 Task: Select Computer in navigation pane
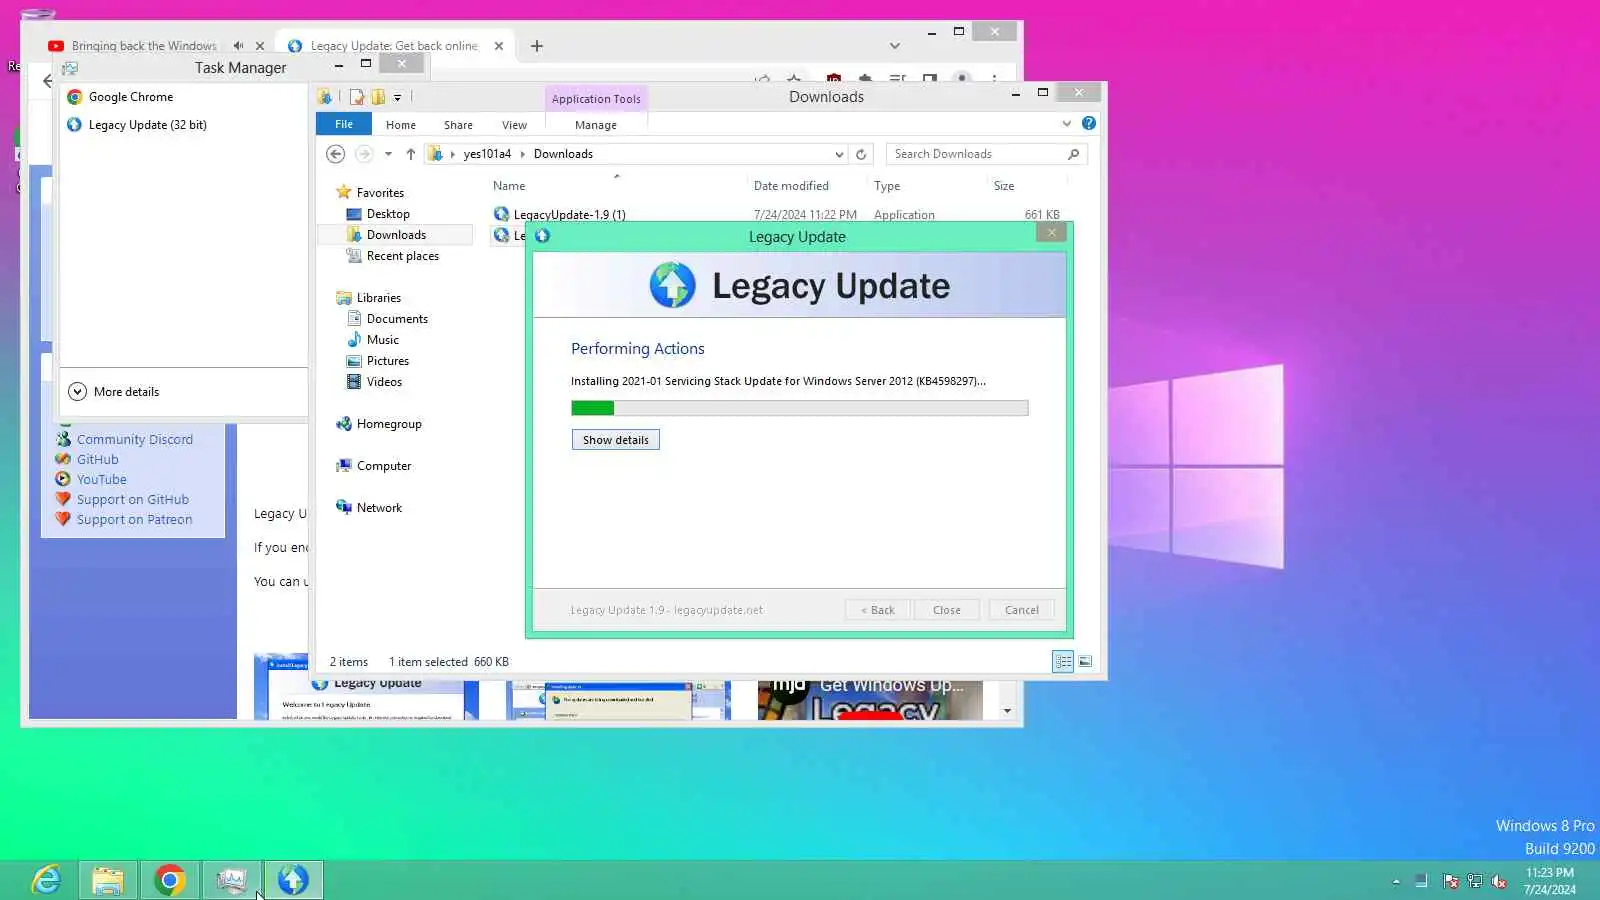(x=384, y=466)
